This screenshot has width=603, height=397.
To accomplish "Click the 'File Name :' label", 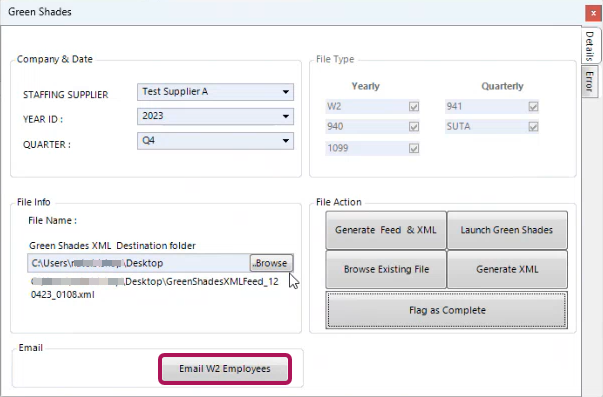I will tap(52, 220).
